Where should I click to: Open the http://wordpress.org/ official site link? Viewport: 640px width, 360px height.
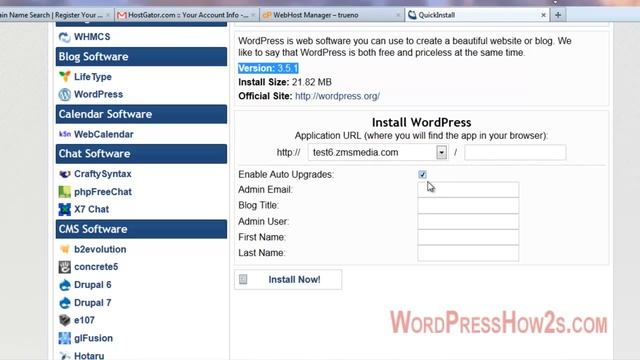point(337,96)
